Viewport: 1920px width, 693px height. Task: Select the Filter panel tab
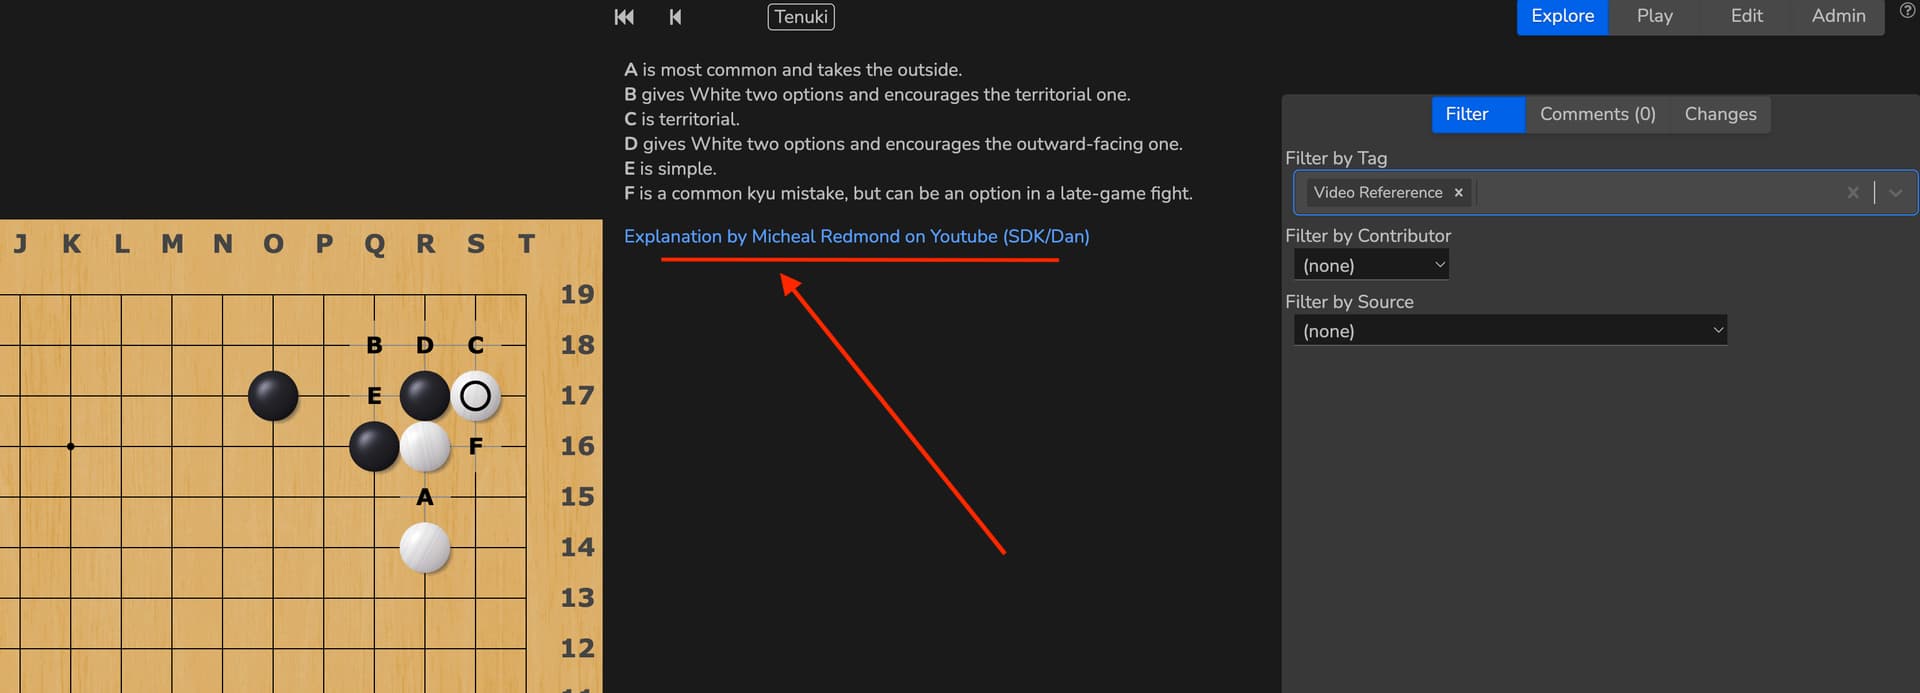click(x=1466, y=114)
